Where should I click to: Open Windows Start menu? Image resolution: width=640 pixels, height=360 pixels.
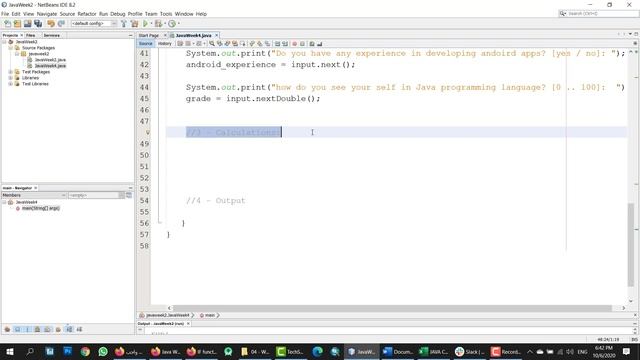10,351
